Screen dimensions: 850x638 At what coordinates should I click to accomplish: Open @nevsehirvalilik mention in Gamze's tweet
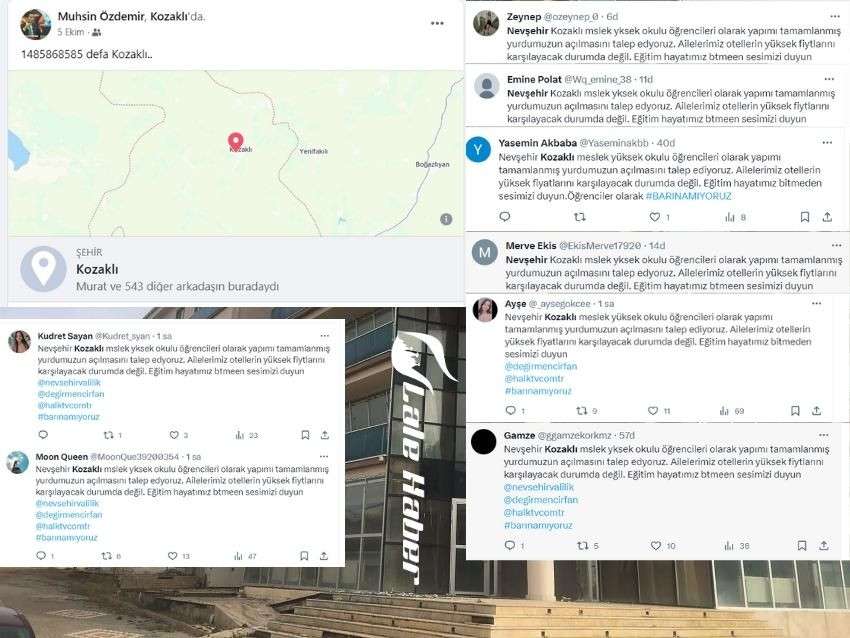[x=539, y=487]
